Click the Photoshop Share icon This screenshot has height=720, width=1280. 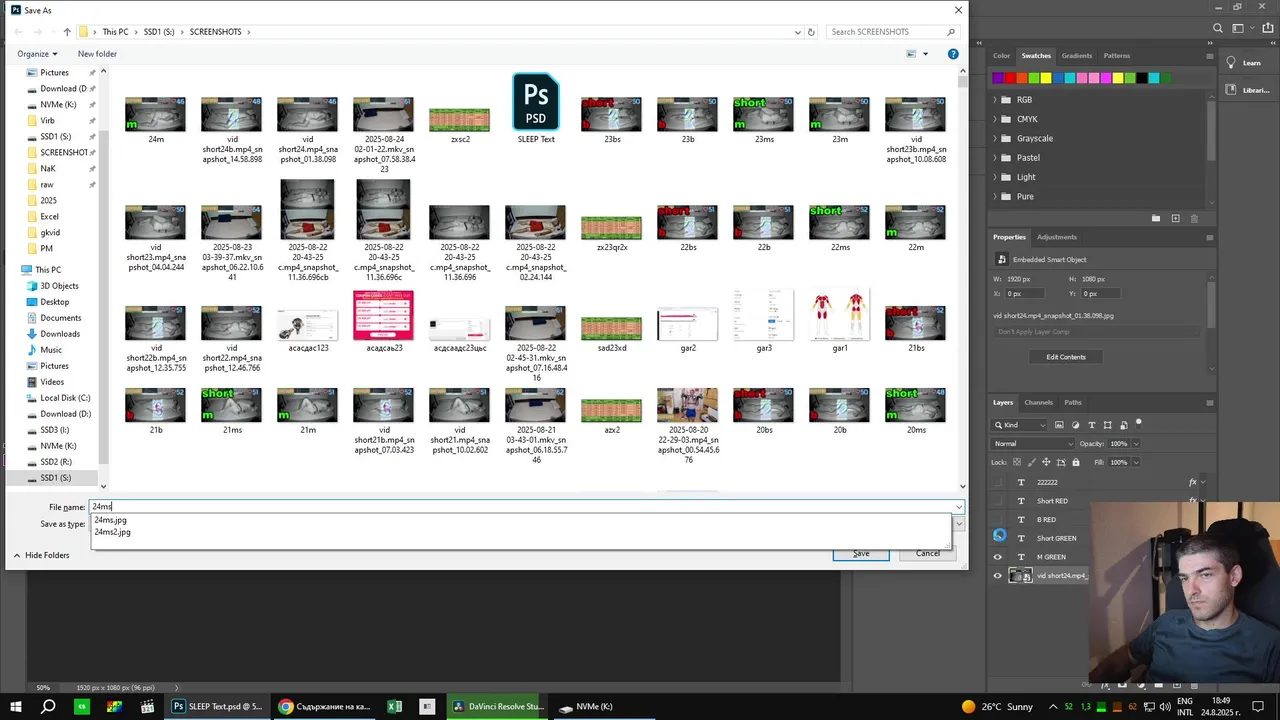1266,28
